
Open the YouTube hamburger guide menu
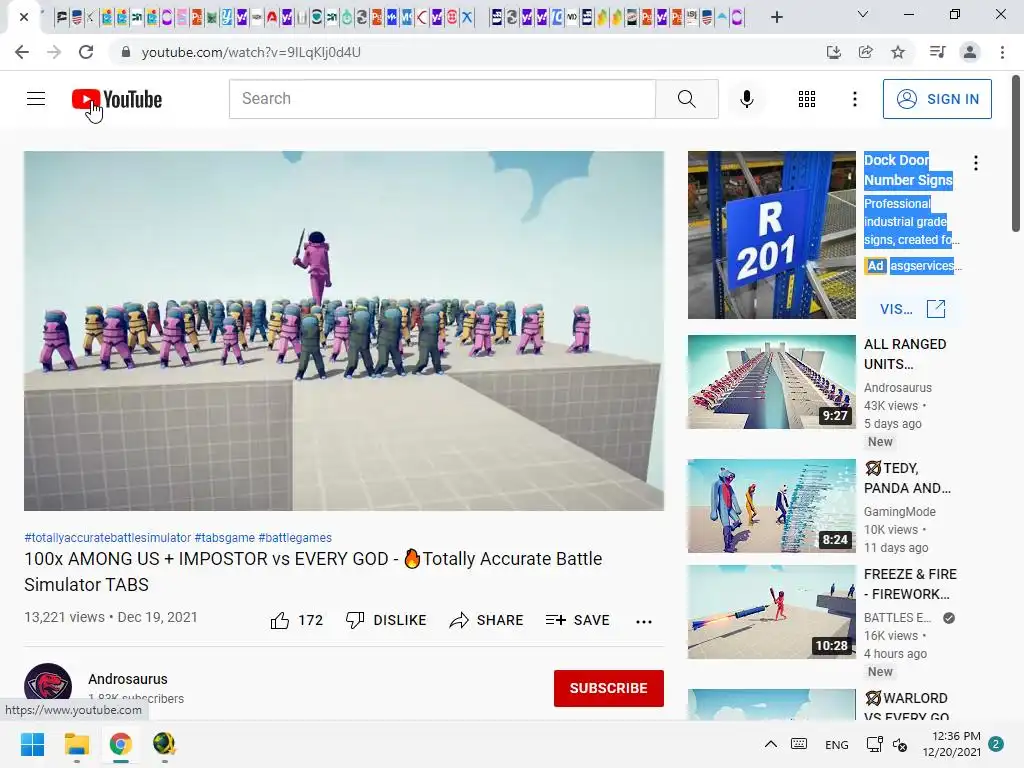36,99
